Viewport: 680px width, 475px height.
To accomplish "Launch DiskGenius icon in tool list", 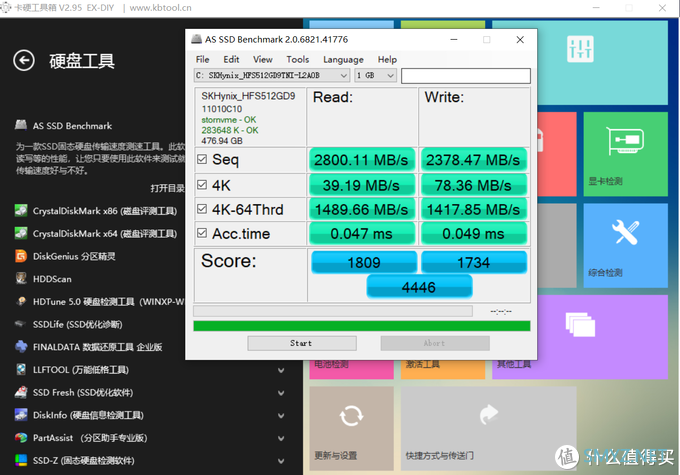I will tap(21, 256).
